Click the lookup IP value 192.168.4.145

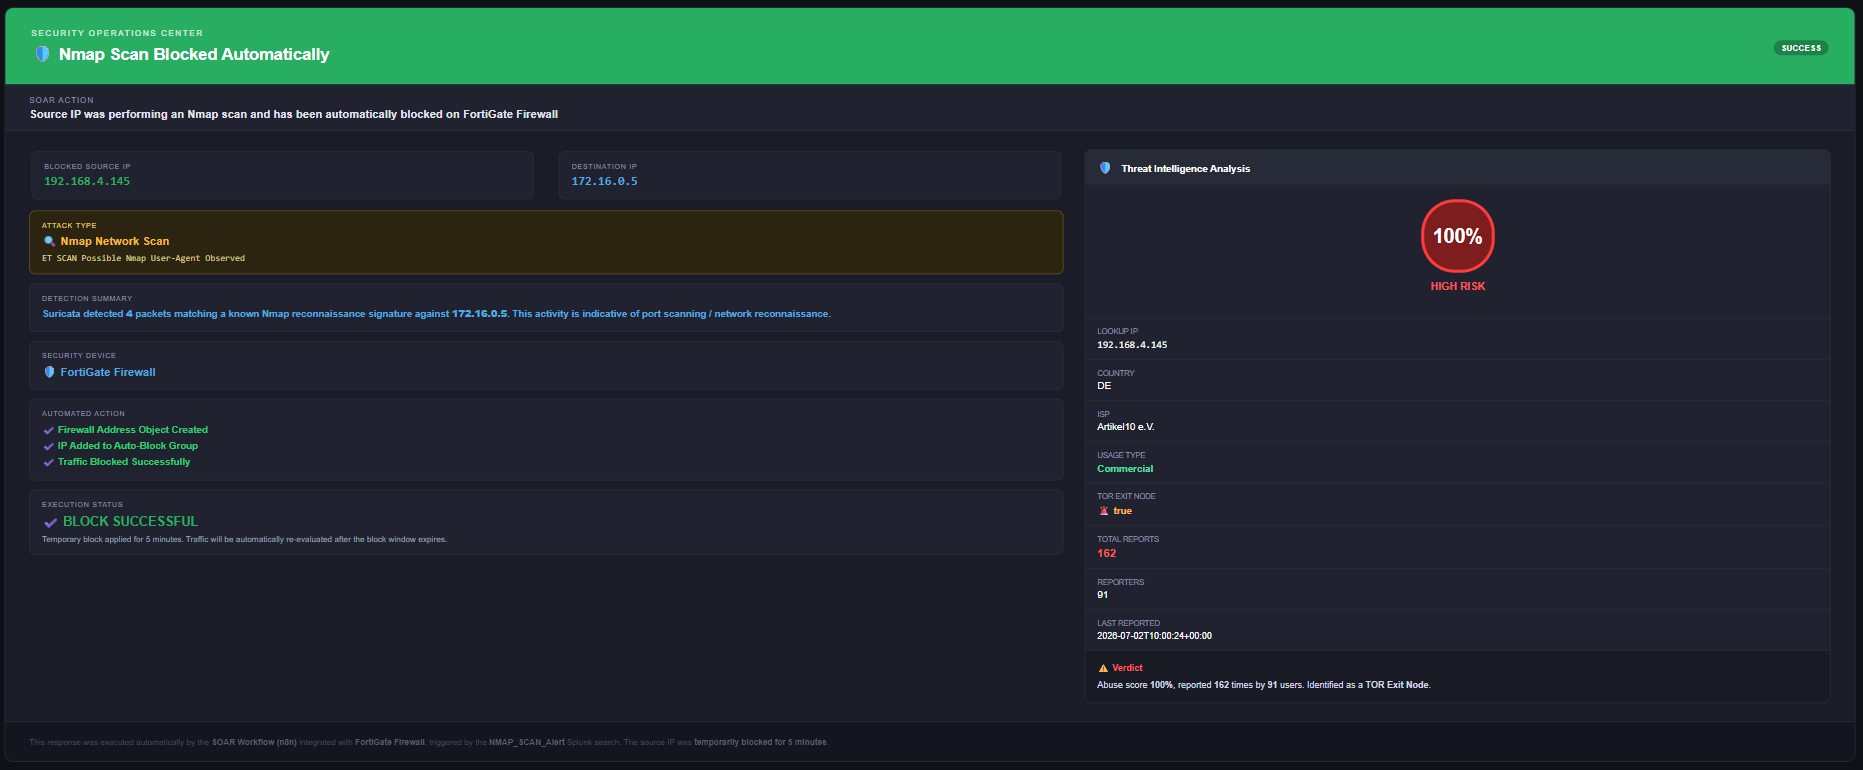1132,345
